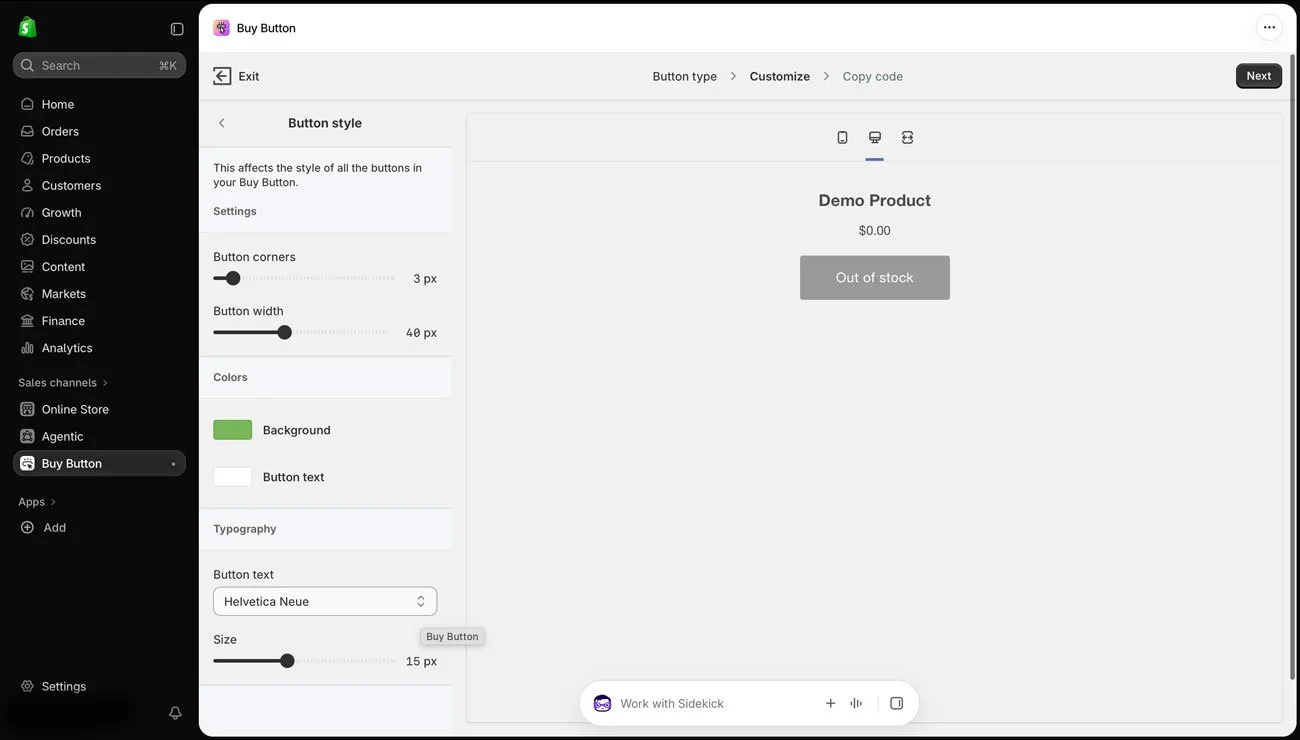Click the plus icon in Sidekick bar
The image size is (1300, 740).
click(x=830, y=703)
